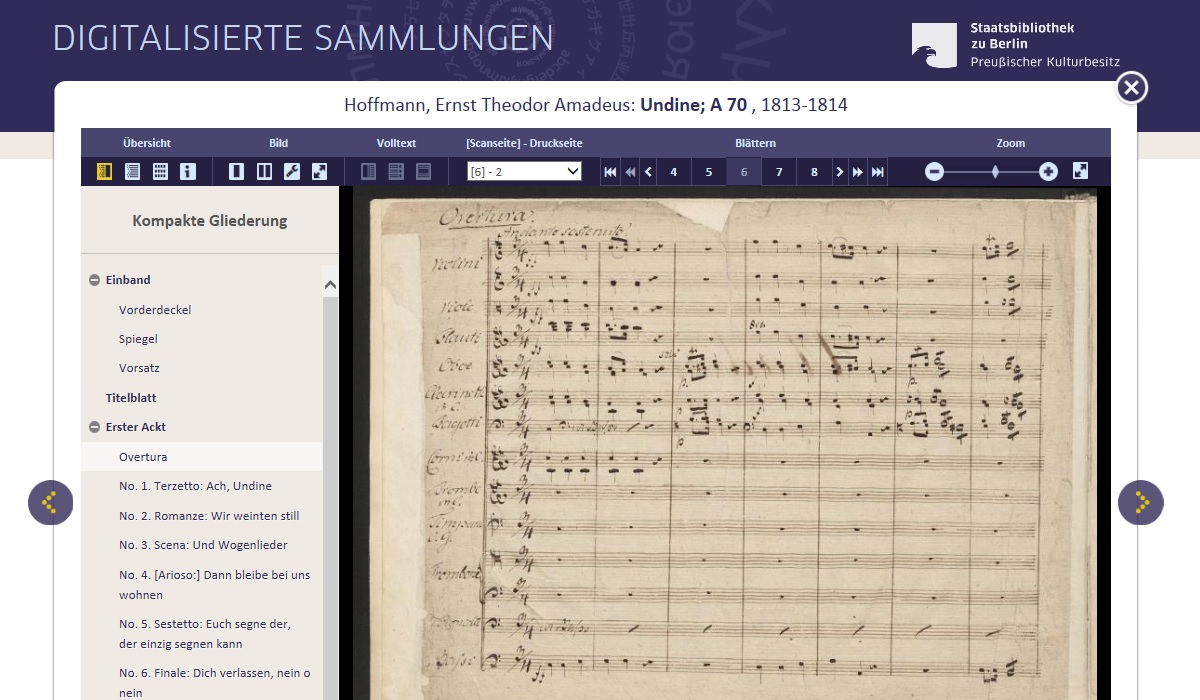Open Titelblatt in the outline

[131, 398]
